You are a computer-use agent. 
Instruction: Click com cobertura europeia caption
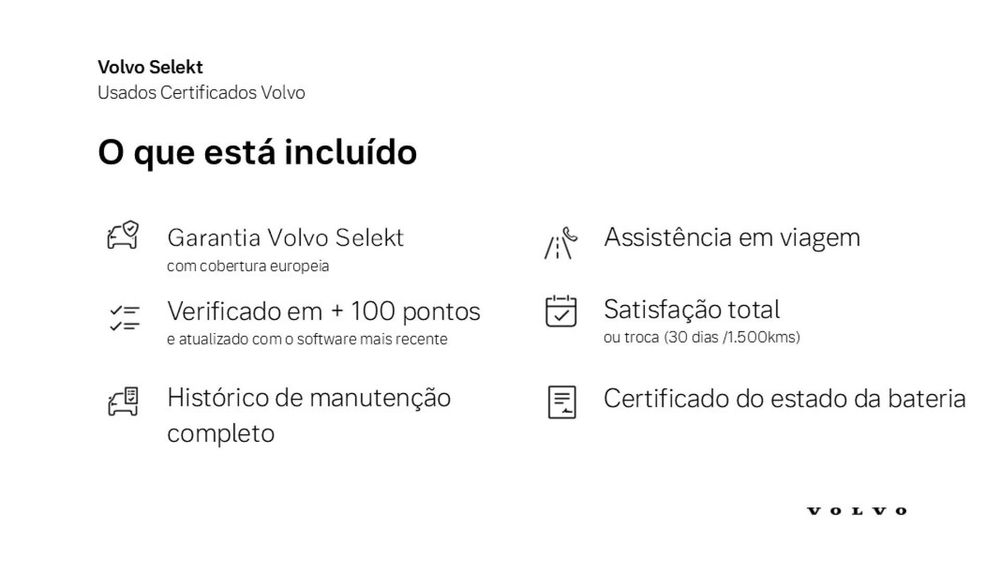(248, 266)
